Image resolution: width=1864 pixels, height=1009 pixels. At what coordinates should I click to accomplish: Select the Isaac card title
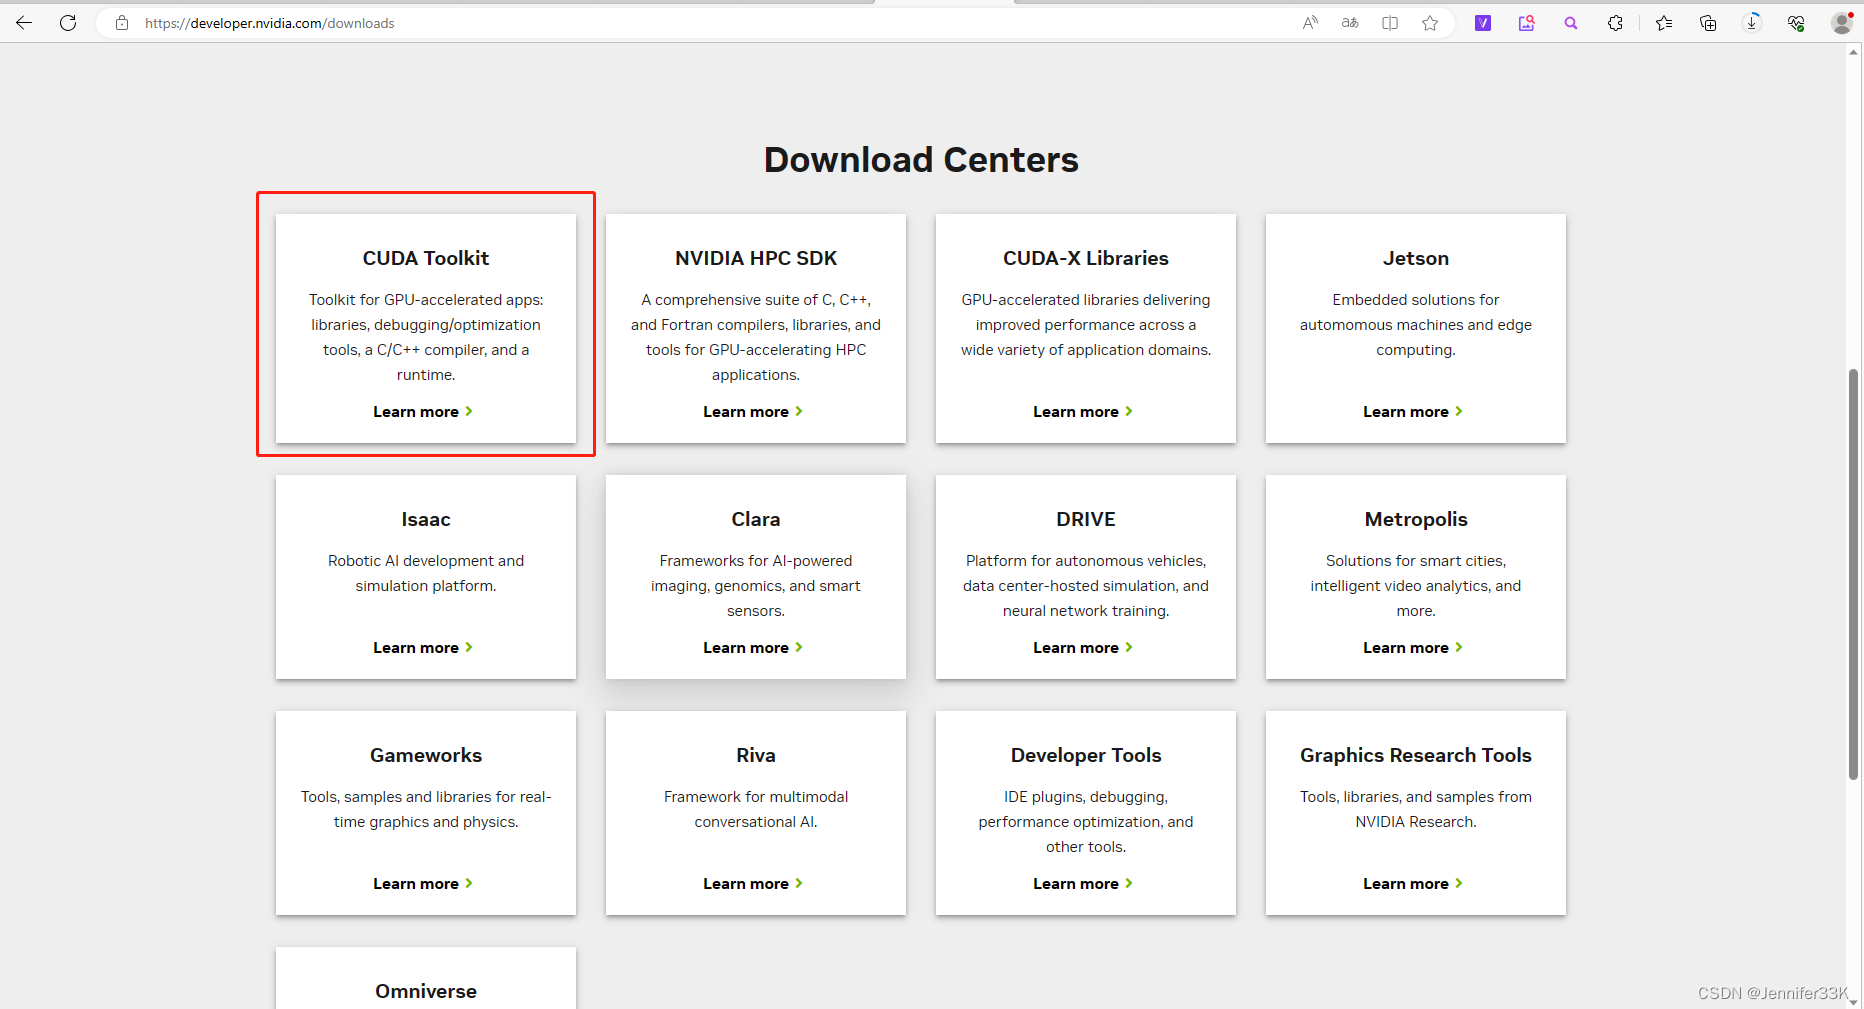(x=426, y=519)
